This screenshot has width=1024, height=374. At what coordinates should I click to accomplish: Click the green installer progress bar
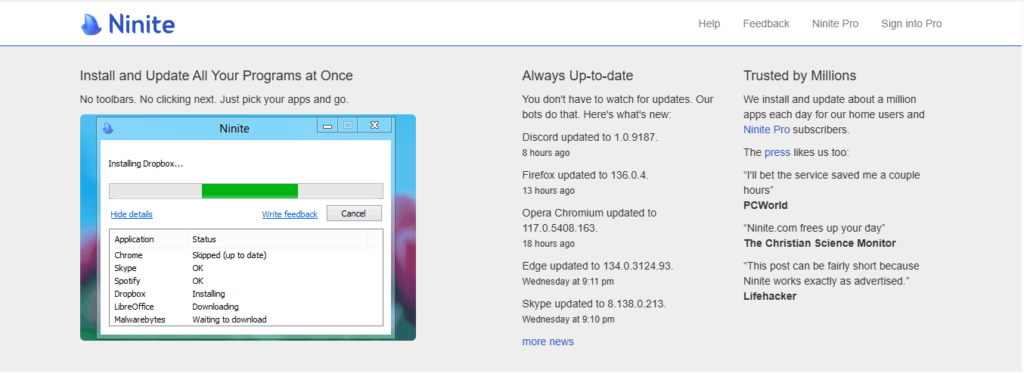point(249,191)
